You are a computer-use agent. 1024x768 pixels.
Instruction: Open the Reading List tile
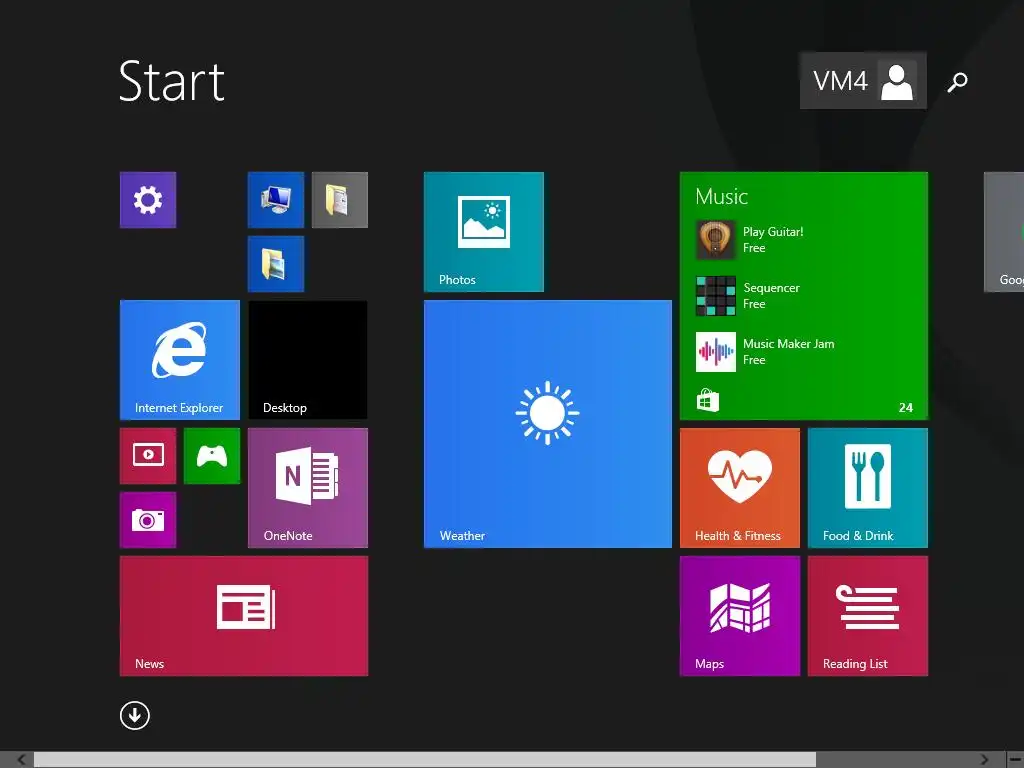(867, 616)
